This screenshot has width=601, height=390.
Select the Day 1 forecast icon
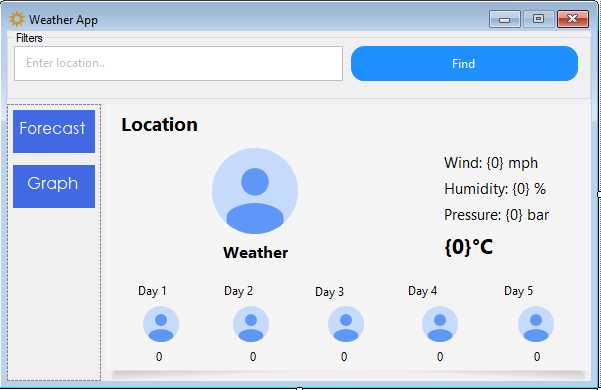[161, 324]
